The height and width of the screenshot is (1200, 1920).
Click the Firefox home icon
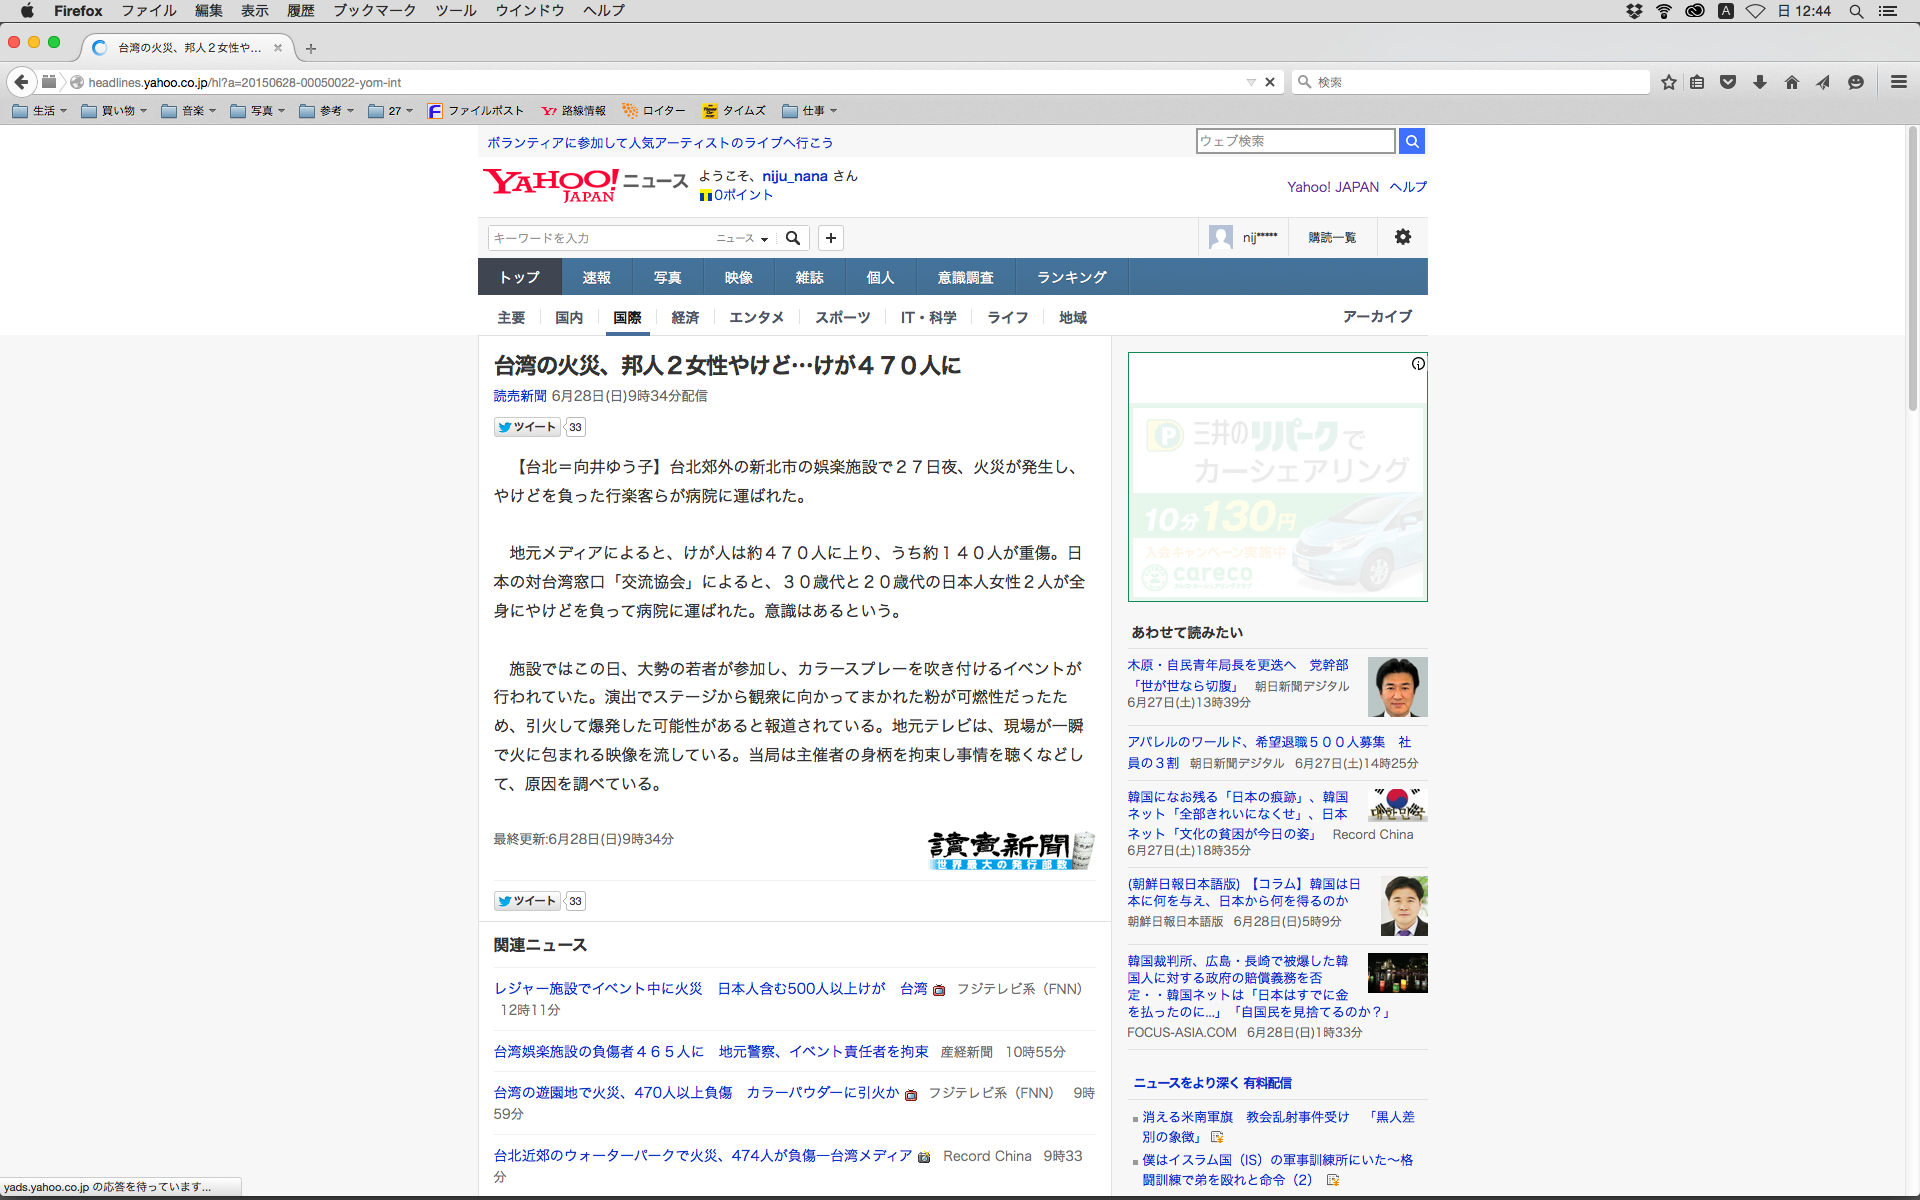click(x=1792, y=82)
